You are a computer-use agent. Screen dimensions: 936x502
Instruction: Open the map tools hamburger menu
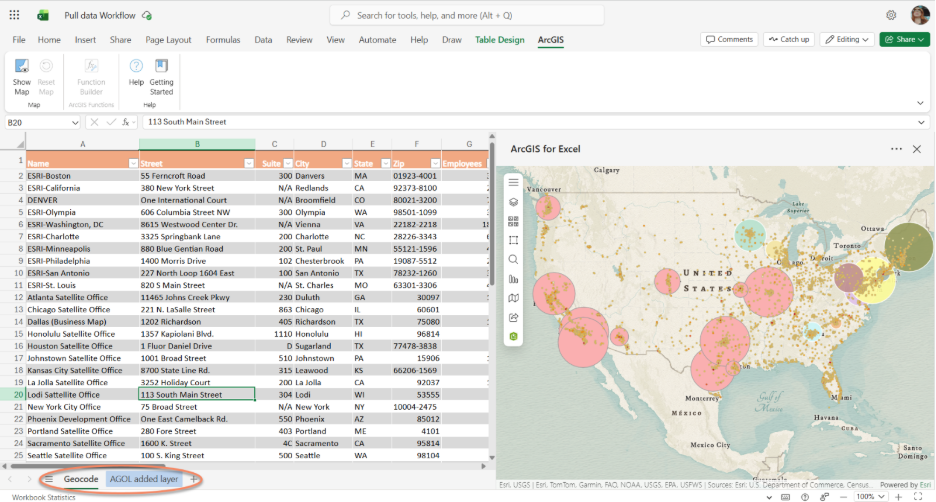[x=513, y=183]
